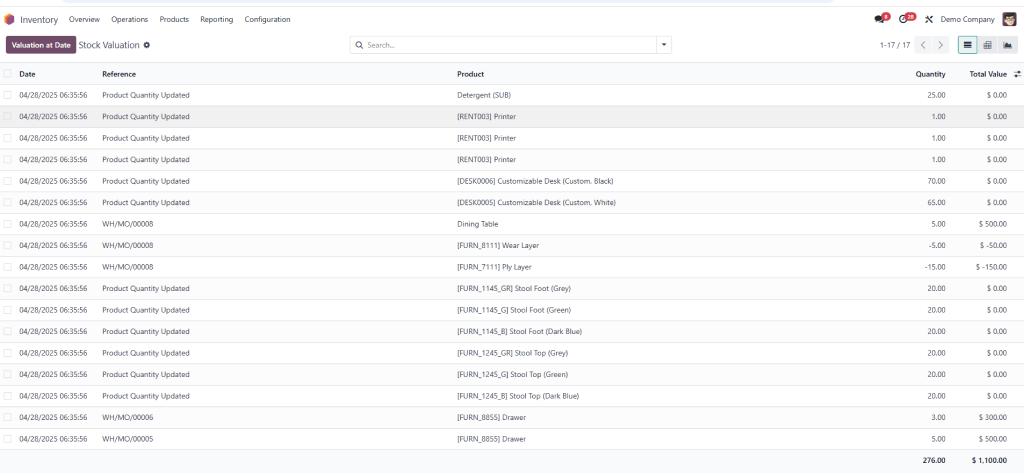The height and width of the screenshot is (473, 1024).
Task: Switch to graph view
Action: (x=1008, y=45)
